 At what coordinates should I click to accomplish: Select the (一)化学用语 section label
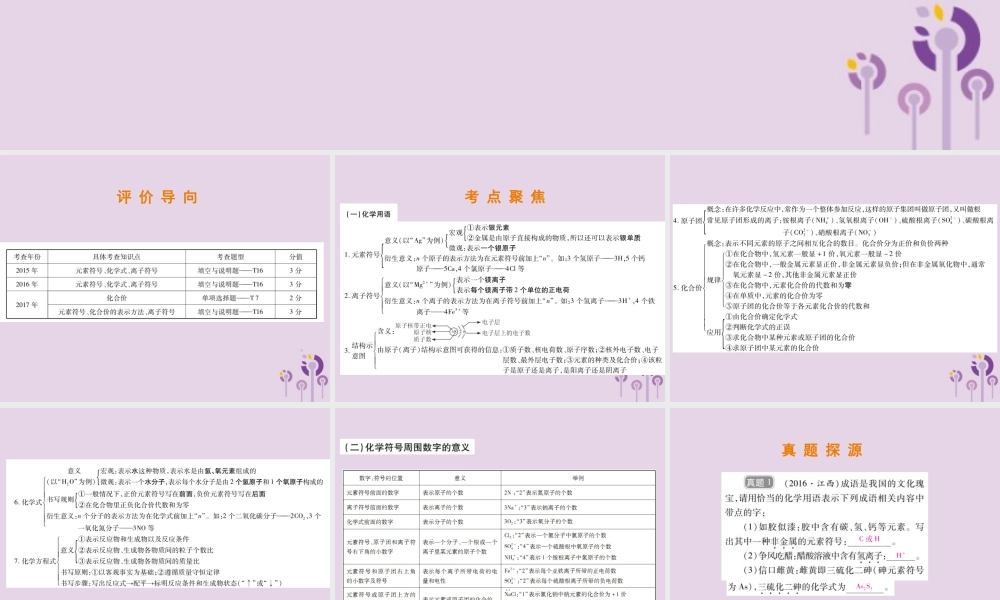pyautogui.click(x=369, y=214)
